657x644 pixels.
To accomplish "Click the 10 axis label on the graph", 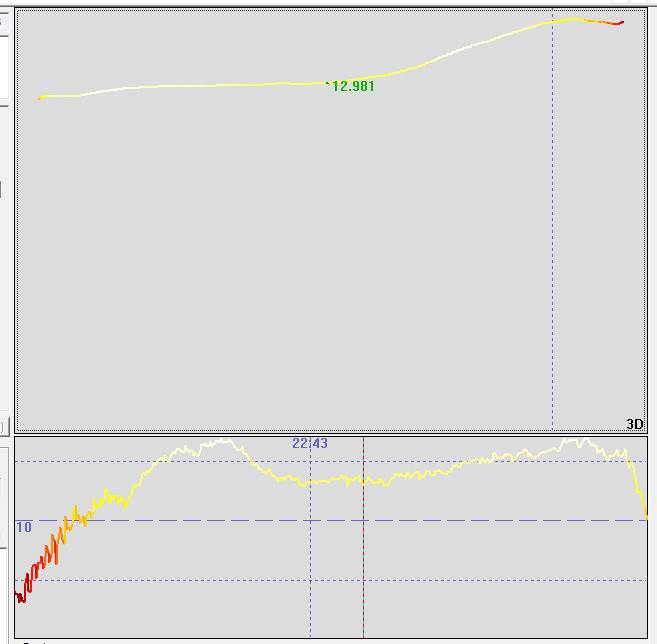I will 25,527.
